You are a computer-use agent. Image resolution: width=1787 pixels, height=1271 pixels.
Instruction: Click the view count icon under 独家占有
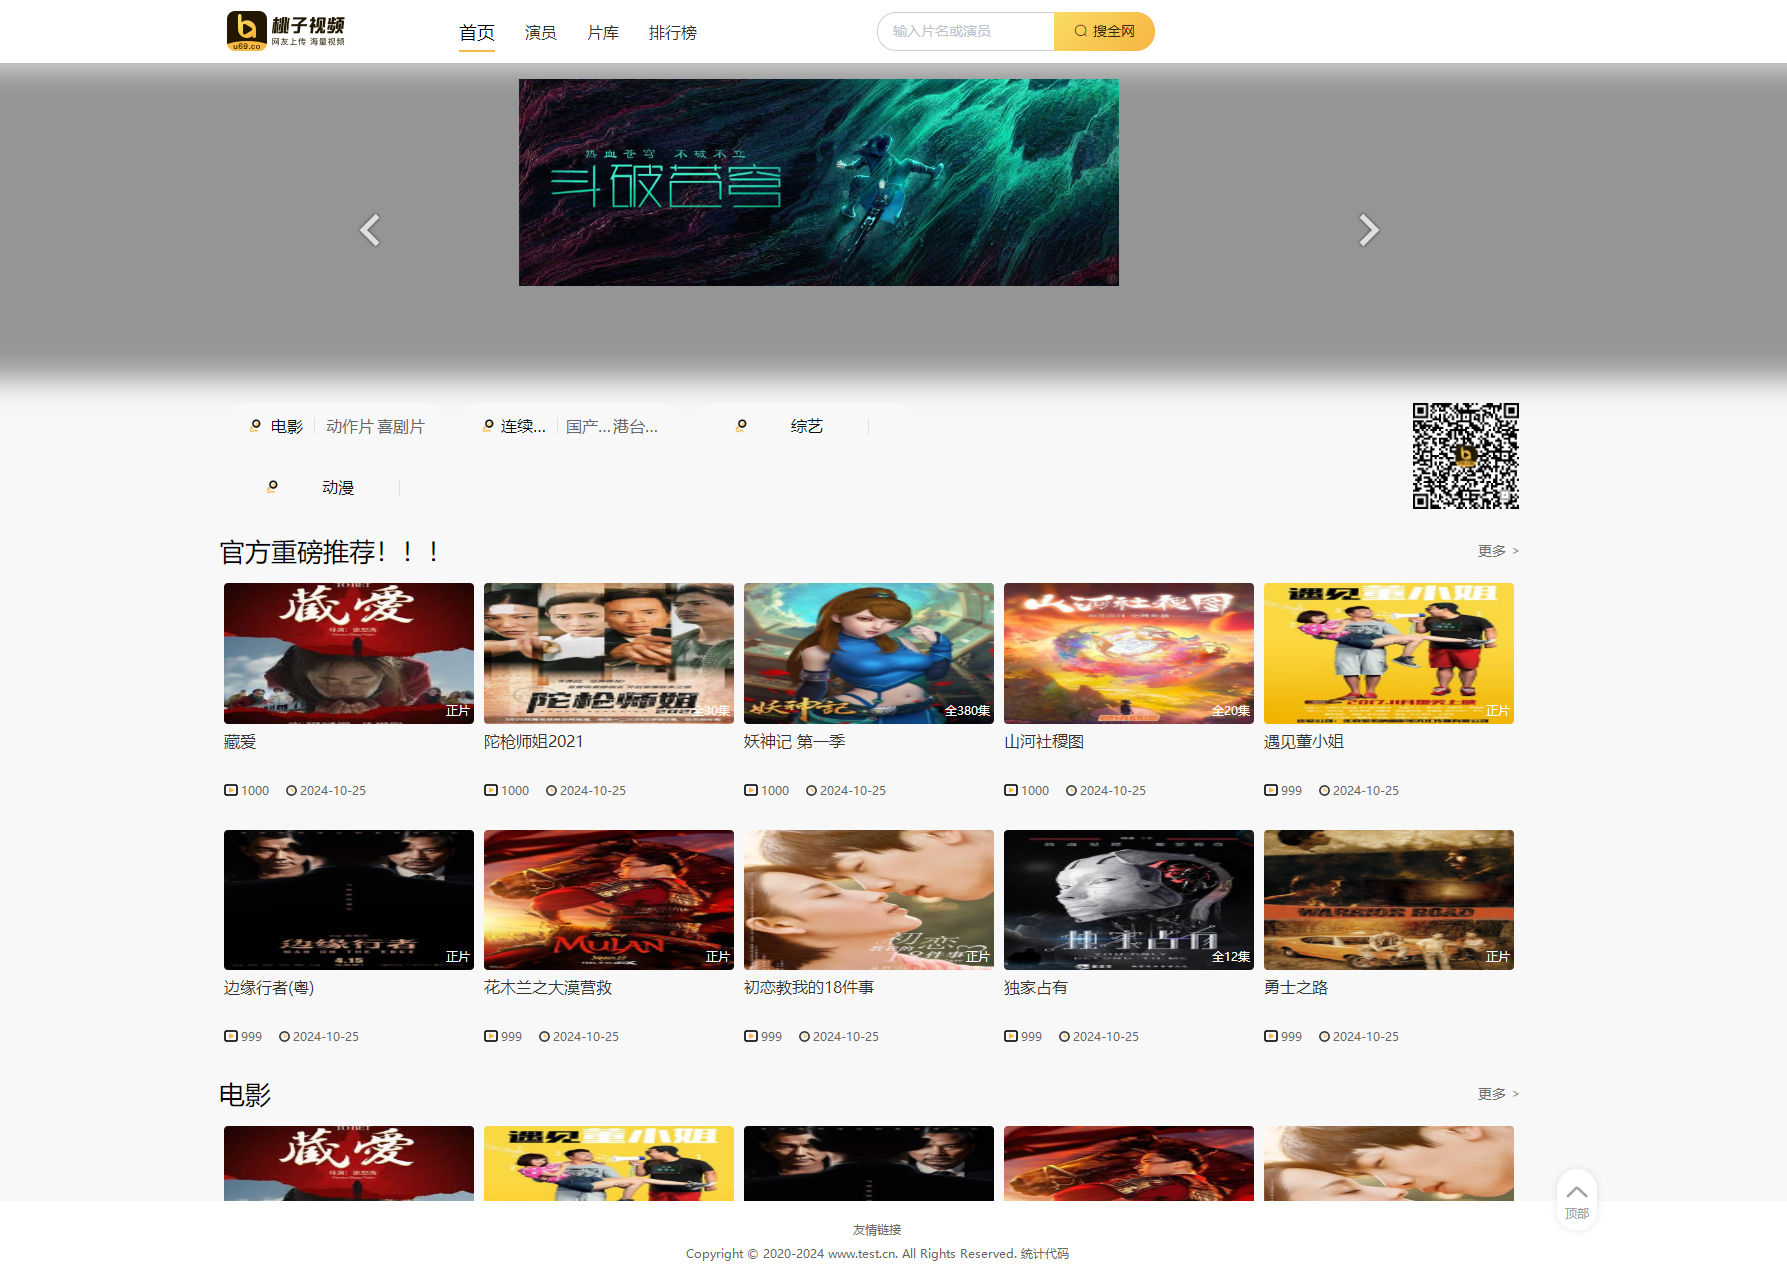click(1011, 1036)
